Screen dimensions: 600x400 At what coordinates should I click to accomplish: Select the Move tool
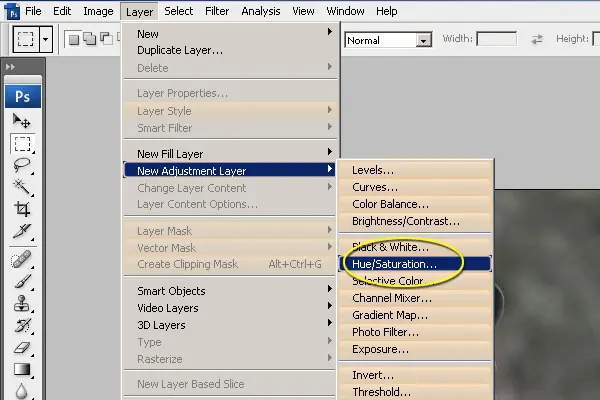tap(22, 121)
